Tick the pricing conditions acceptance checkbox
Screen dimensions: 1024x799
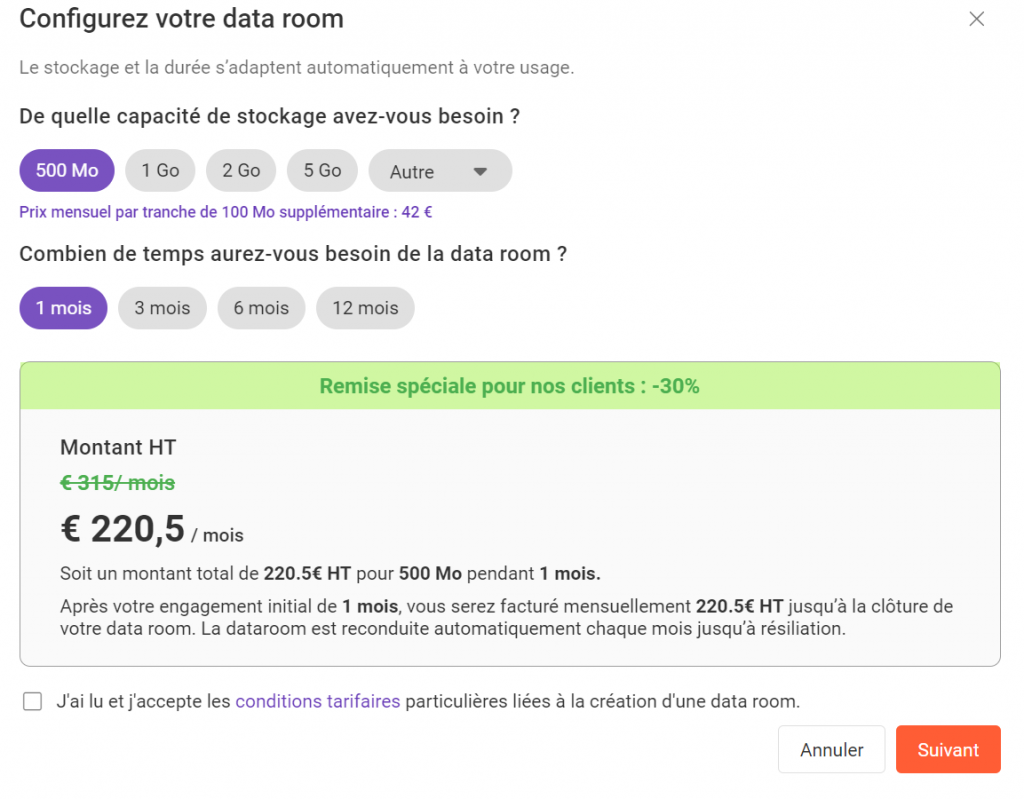[33, 702]
